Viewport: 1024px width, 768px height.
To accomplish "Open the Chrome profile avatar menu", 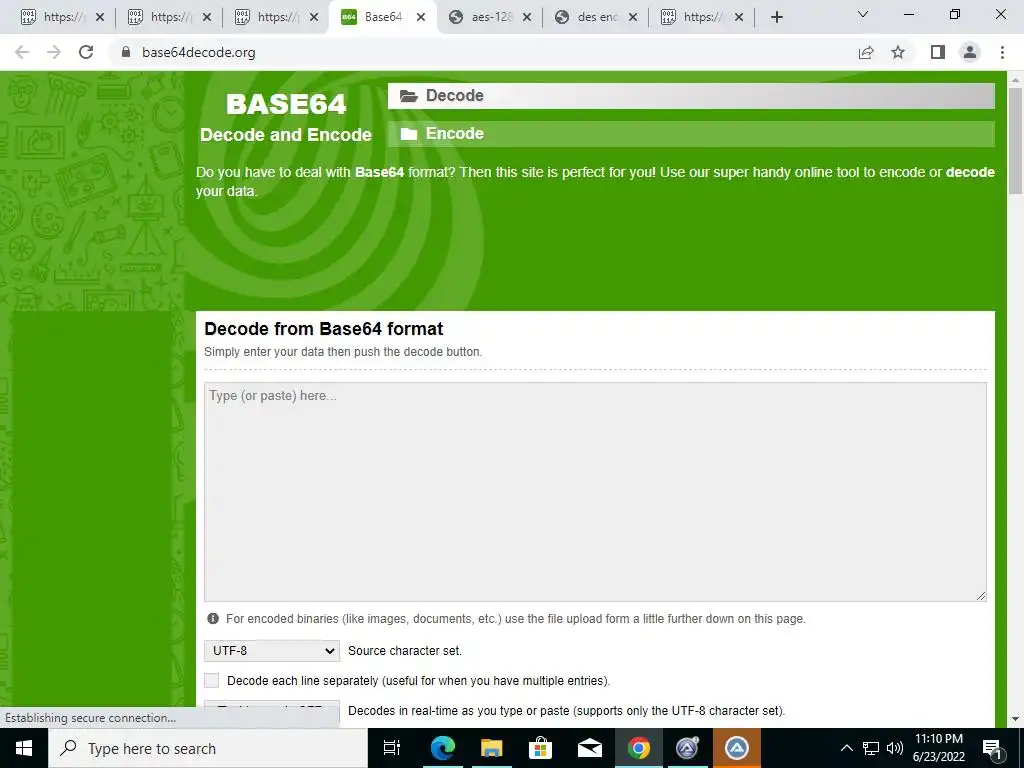I will coord(970,52).
